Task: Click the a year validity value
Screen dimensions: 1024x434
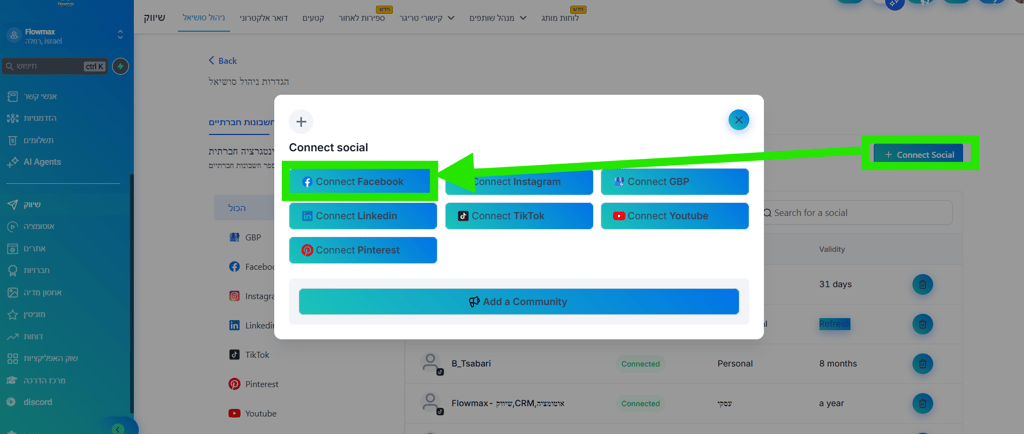Action: [x=831, y=403]
